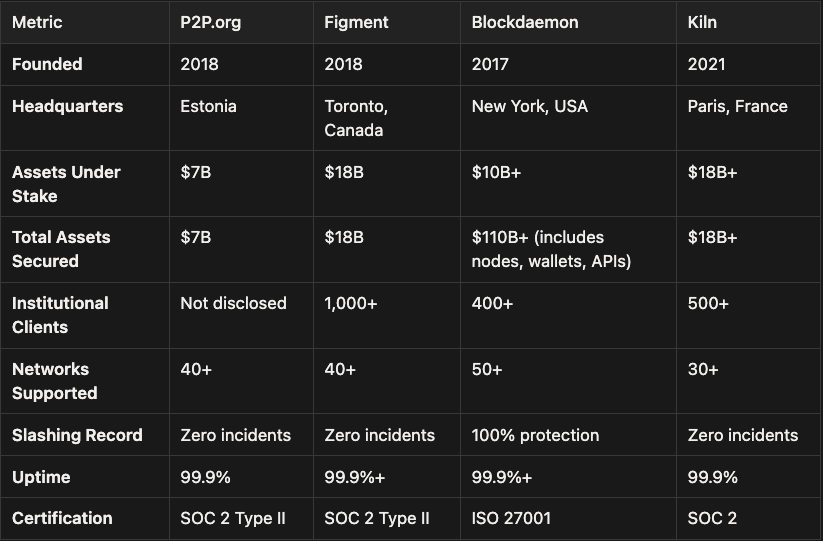
Task: Select the Founded row label
Action: [x=47, y=64]
